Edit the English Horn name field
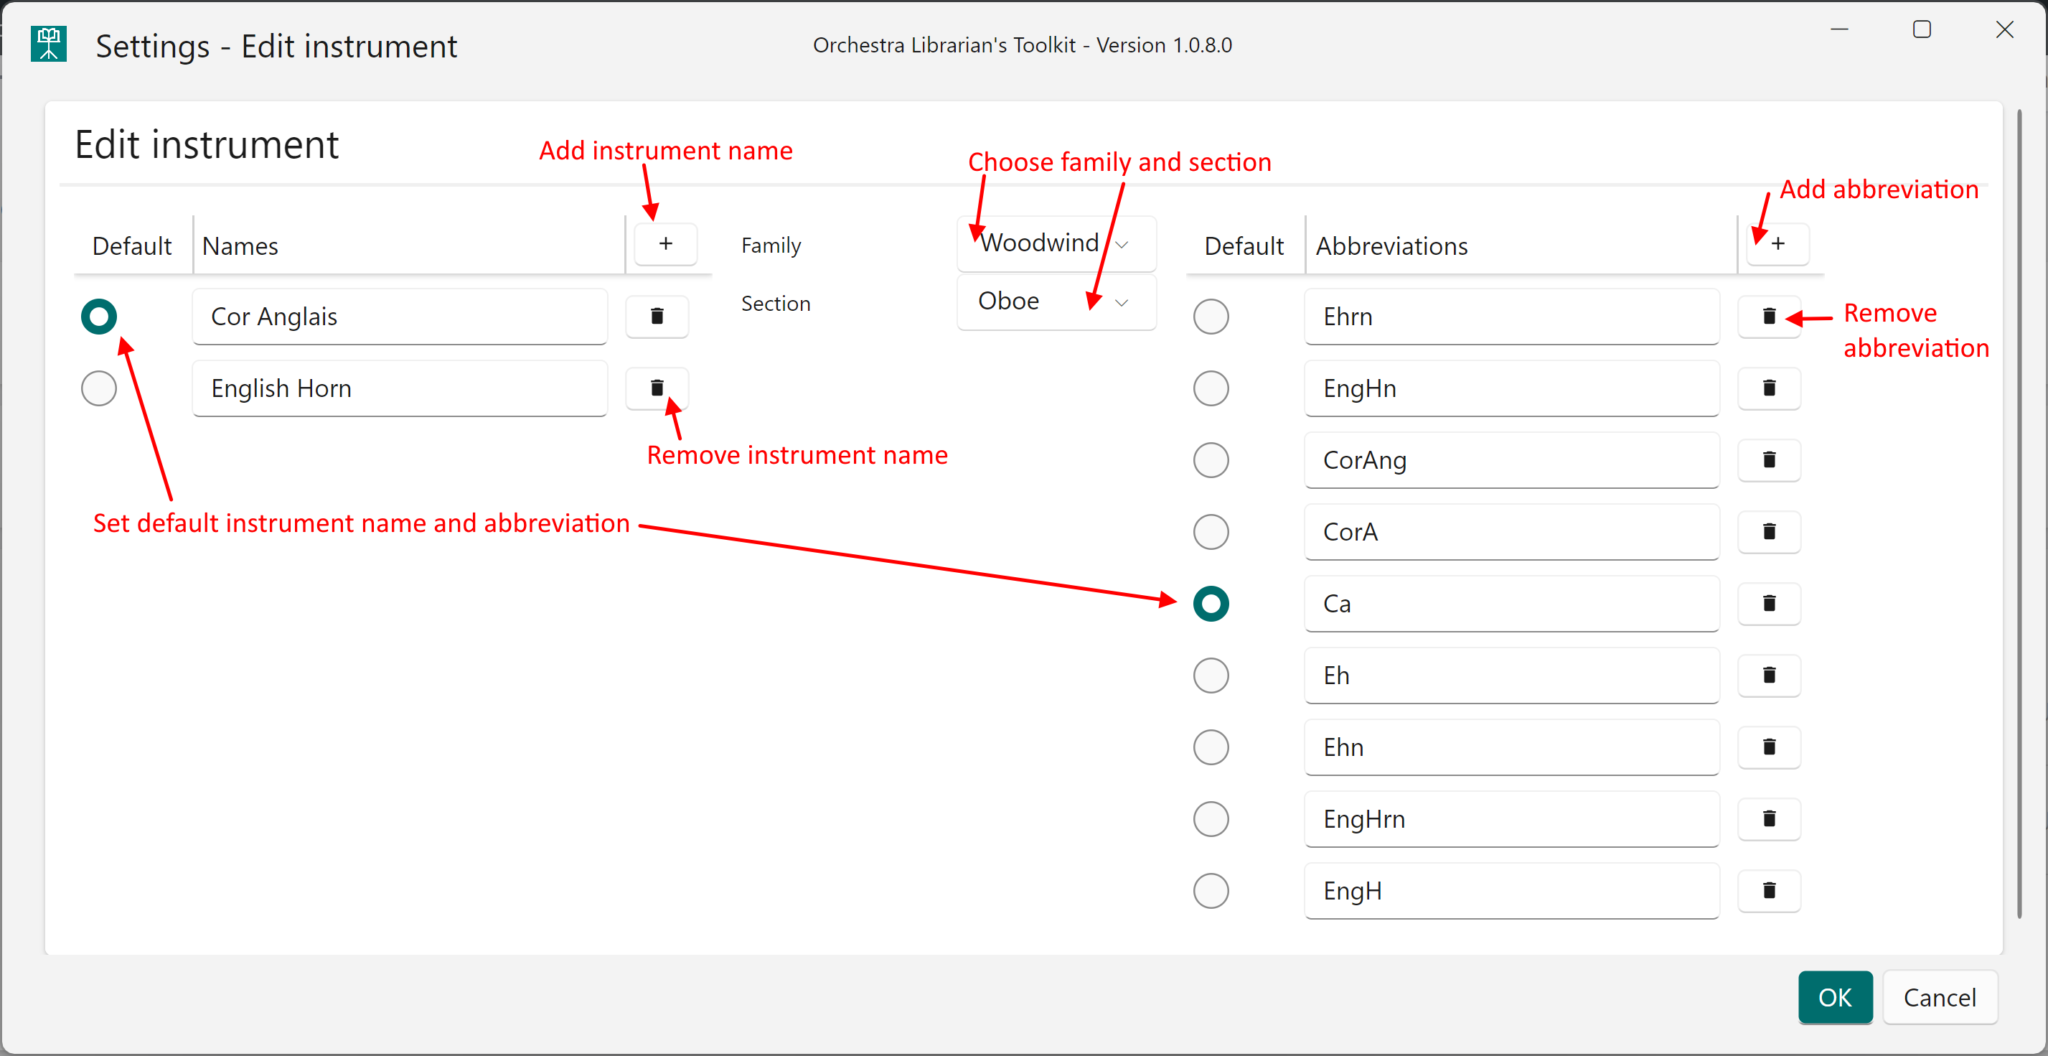Screen dimensions: 2048x1056 [x=400, y=388]
